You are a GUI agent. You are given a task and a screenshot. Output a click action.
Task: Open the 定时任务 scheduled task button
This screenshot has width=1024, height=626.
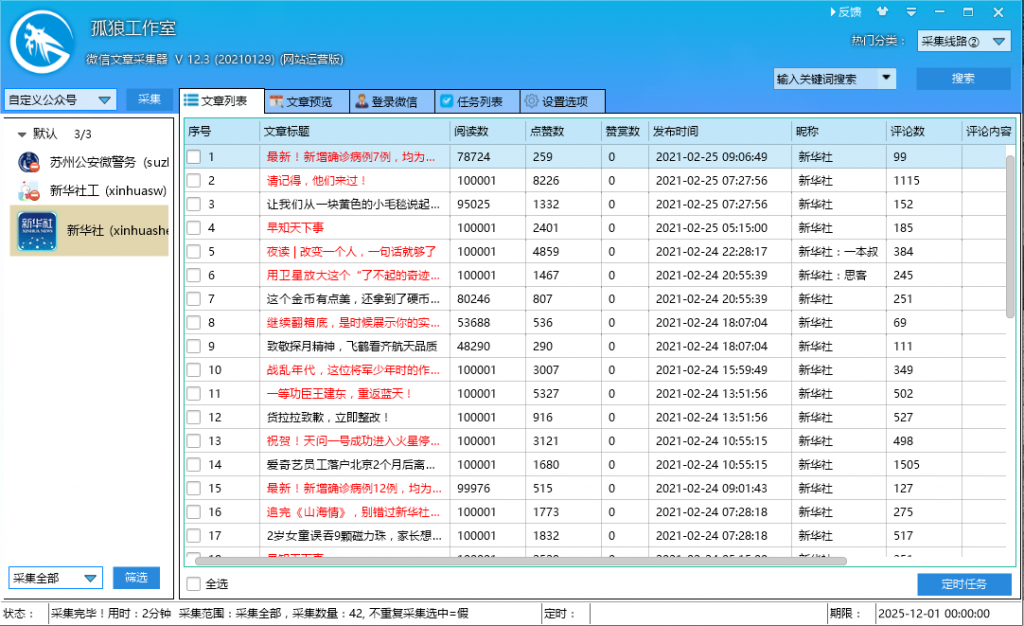(x=964, y=584)
